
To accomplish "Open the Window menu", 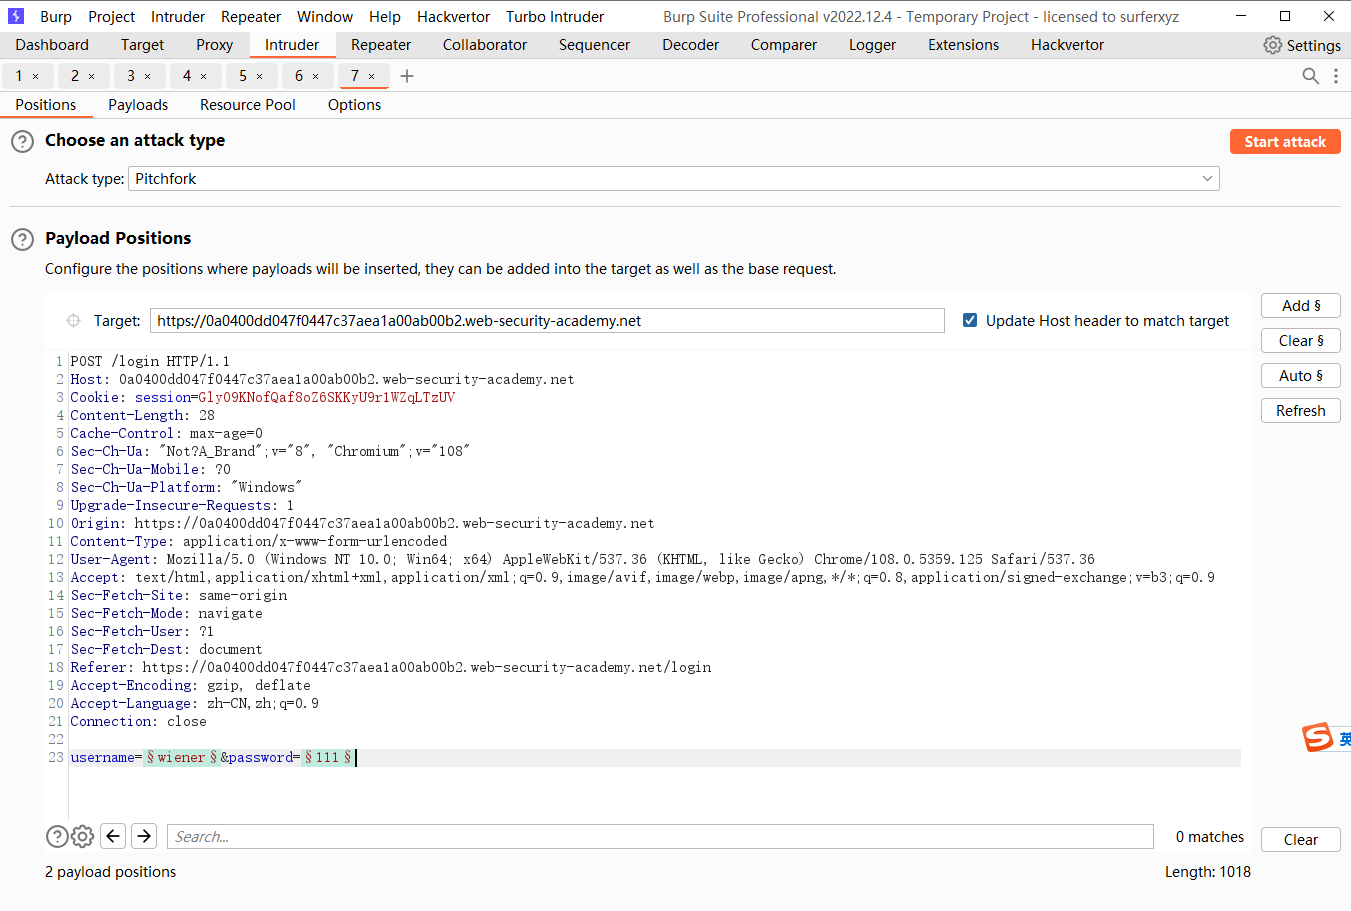I will (x=325, y=17).
